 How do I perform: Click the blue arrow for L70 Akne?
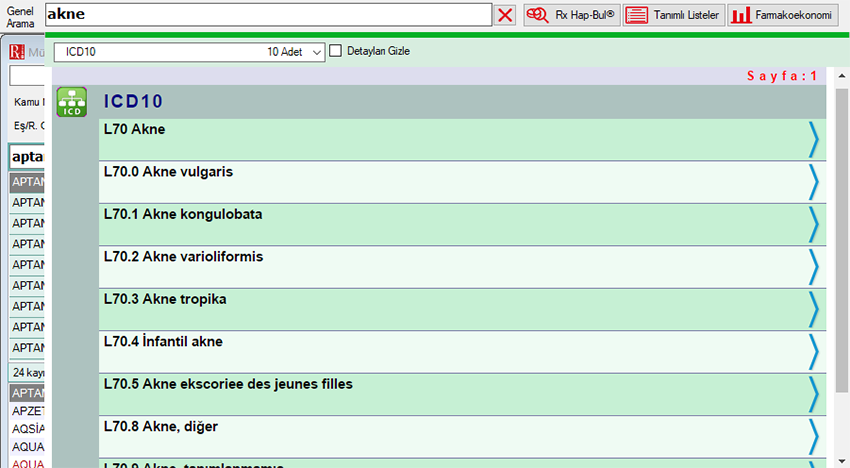pos(813,140)
